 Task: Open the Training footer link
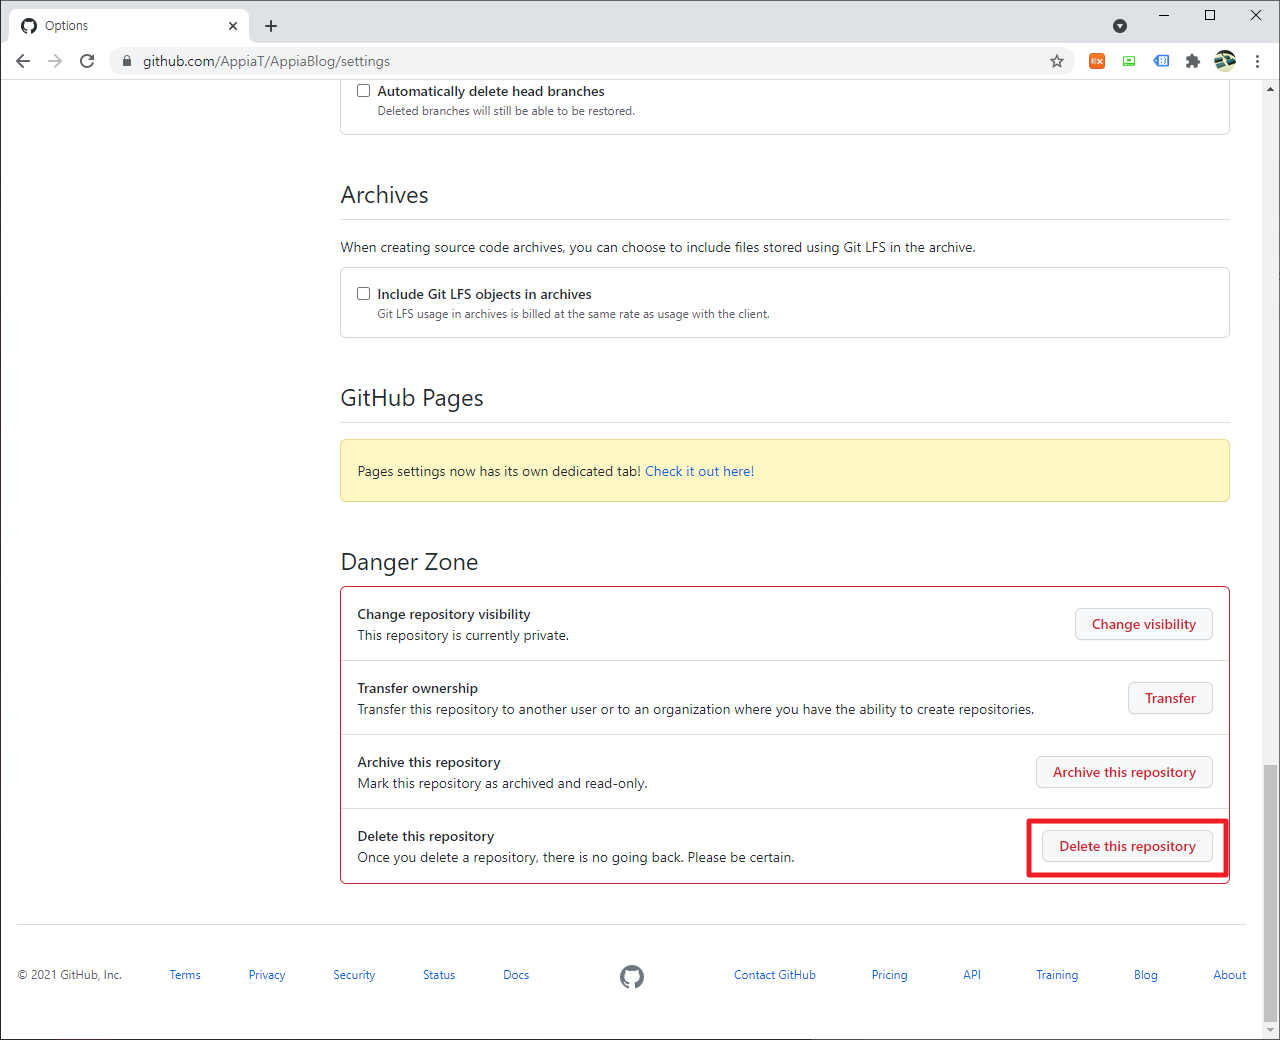tap(1057, 975)
